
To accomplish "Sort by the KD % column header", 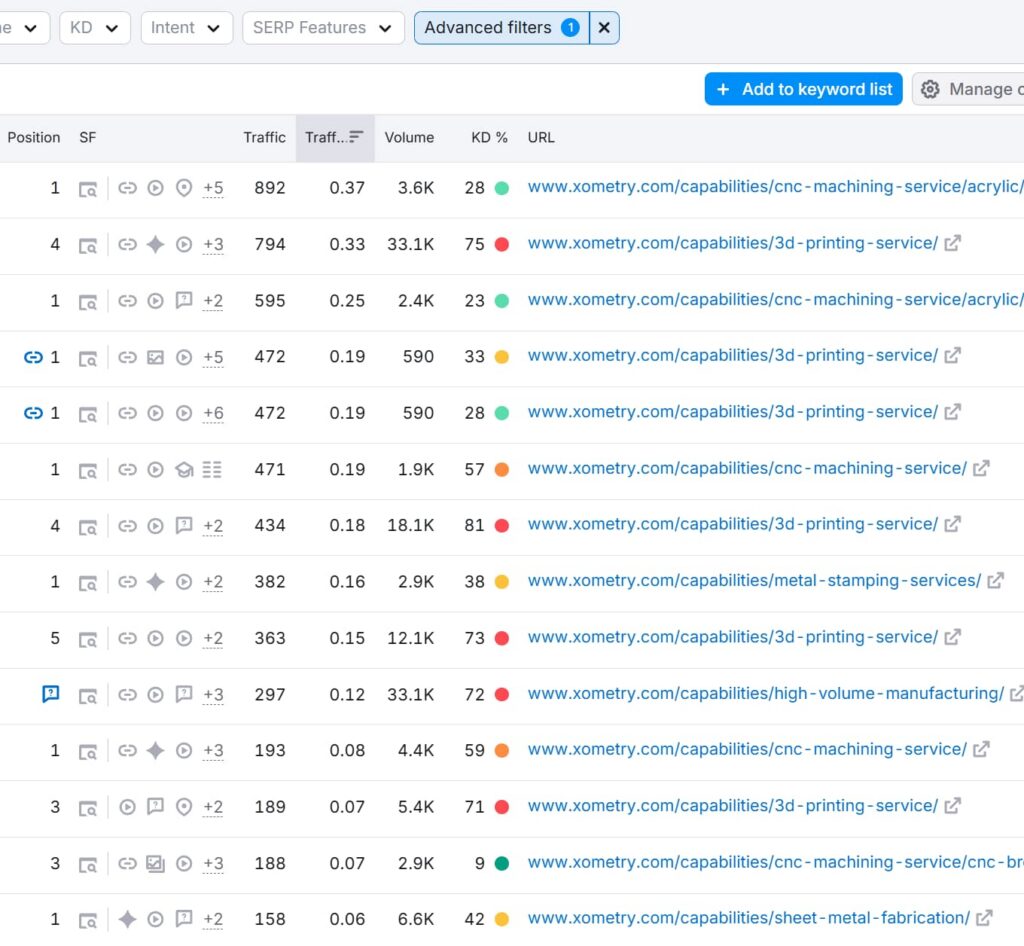I will pos(489,138).
